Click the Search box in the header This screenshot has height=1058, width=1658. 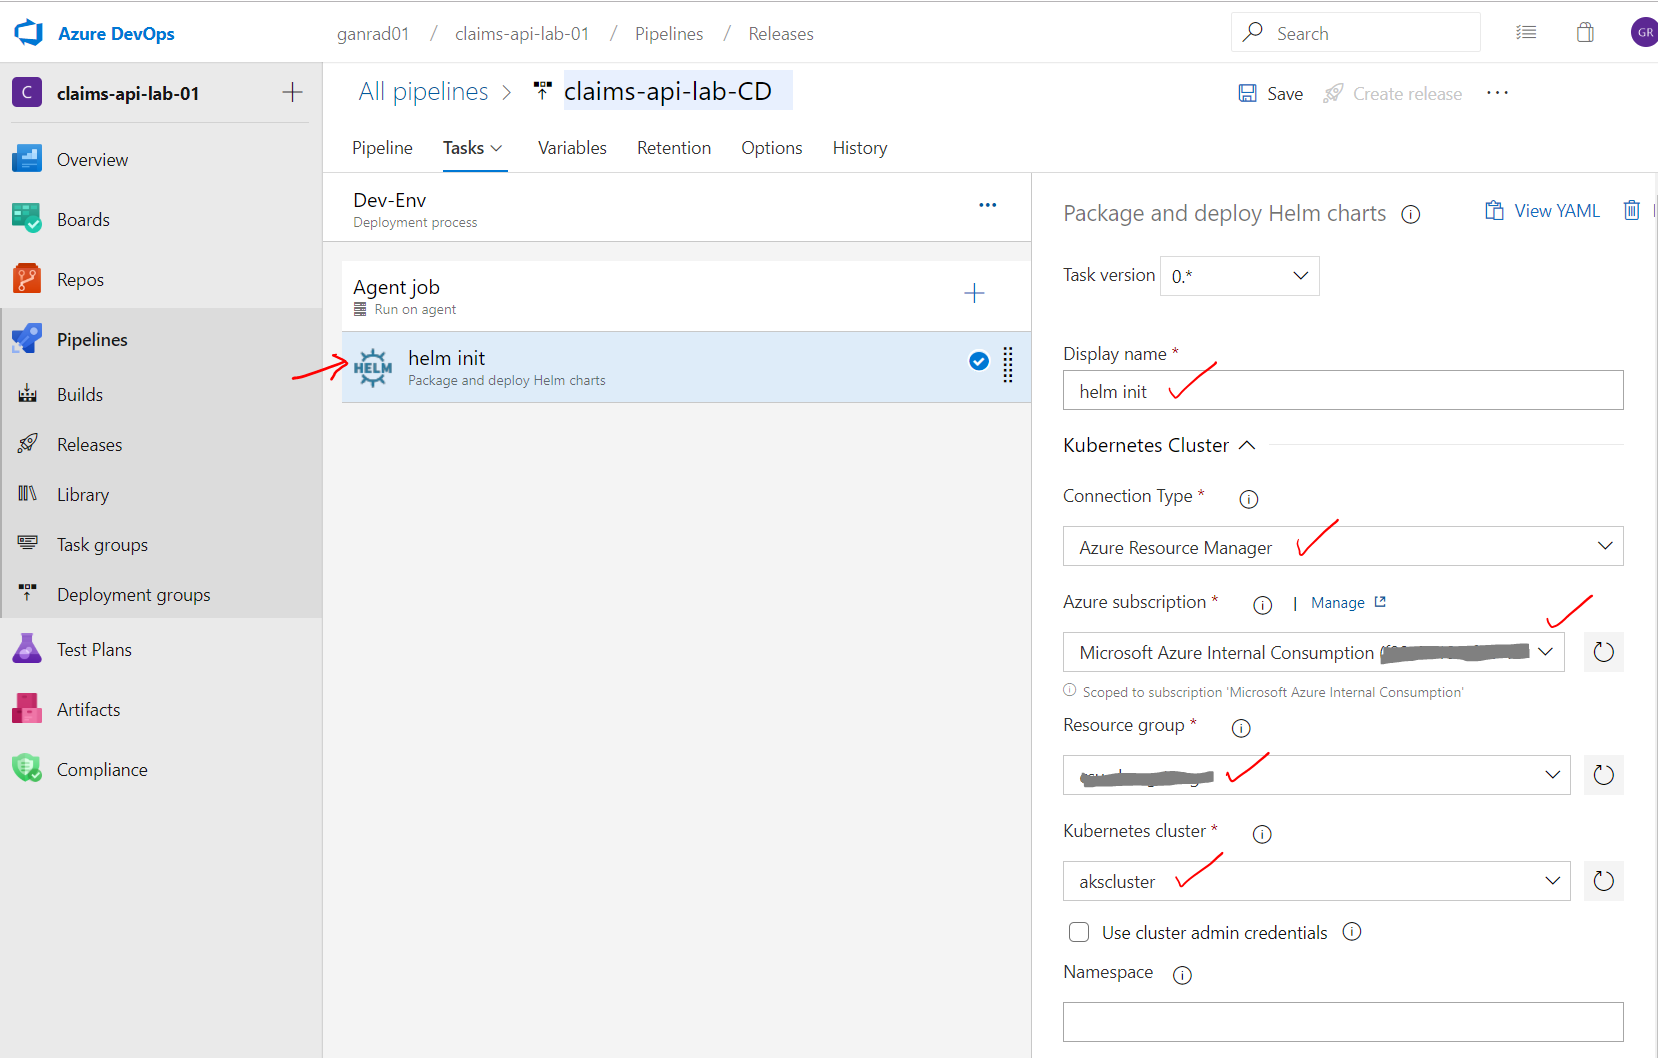point(1356,33)
